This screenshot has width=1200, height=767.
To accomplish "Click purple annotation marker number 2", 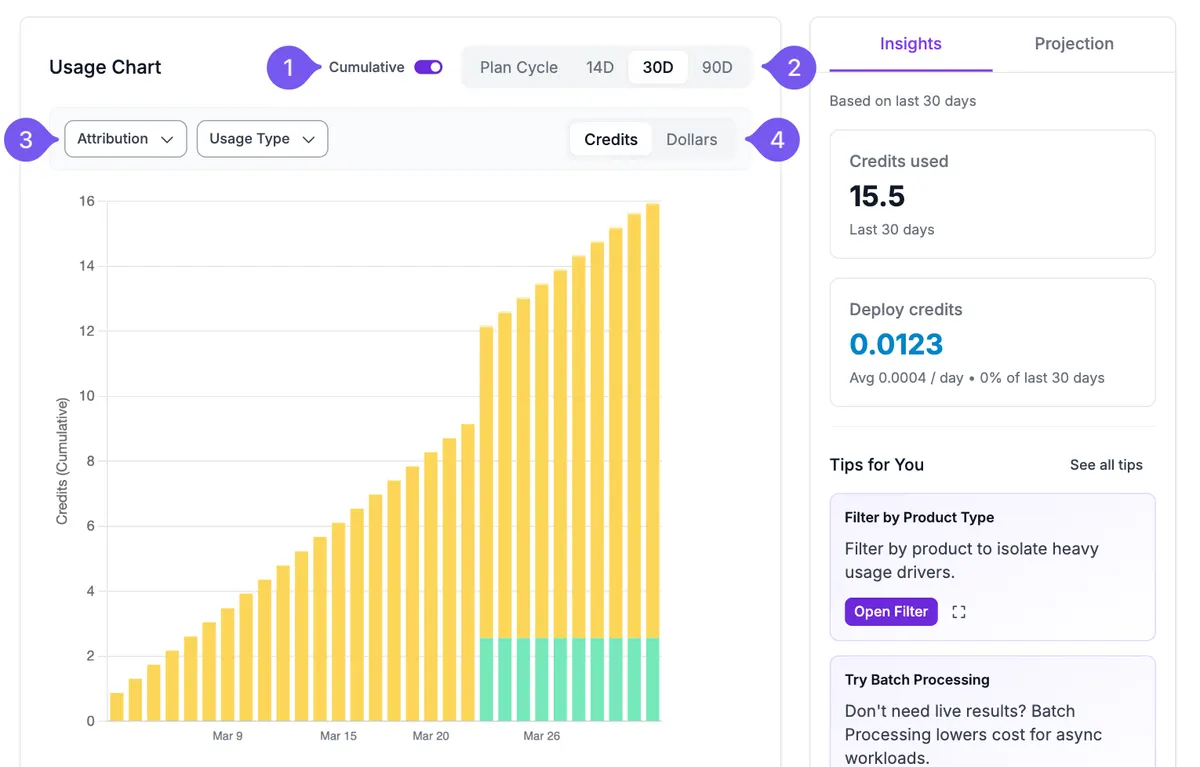I will (x=793, y=68).
